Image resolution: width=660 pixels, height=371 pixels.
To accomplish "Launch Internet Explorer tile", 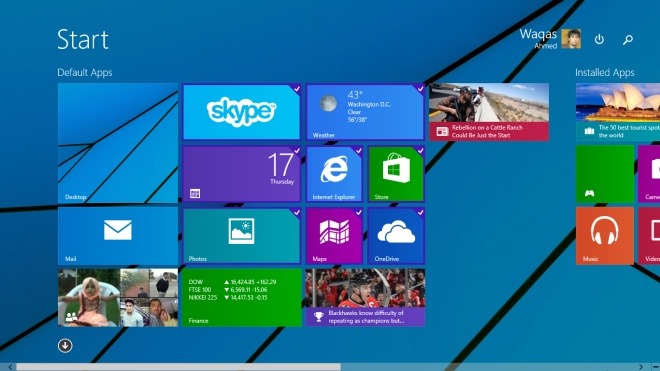I will coord(334,174).
